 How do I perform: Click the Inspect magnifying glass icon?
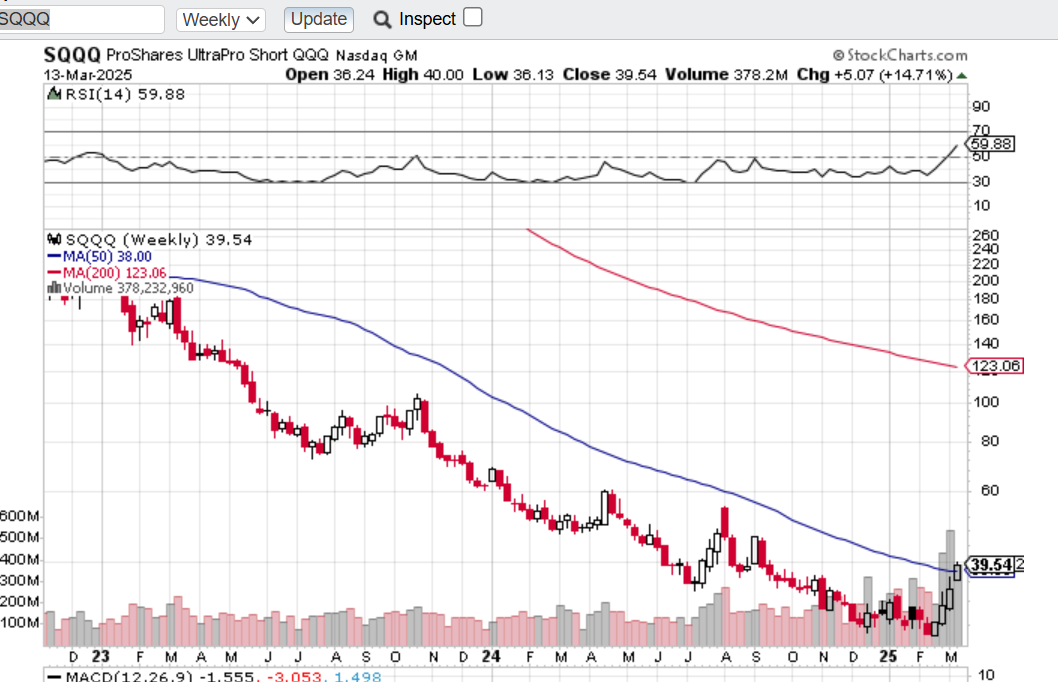tap(382, 19)
